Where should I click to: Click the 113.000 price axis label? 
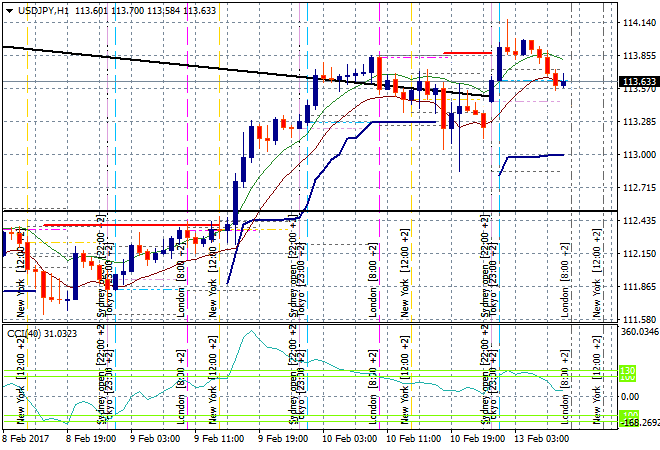click(x=637, y=155)
